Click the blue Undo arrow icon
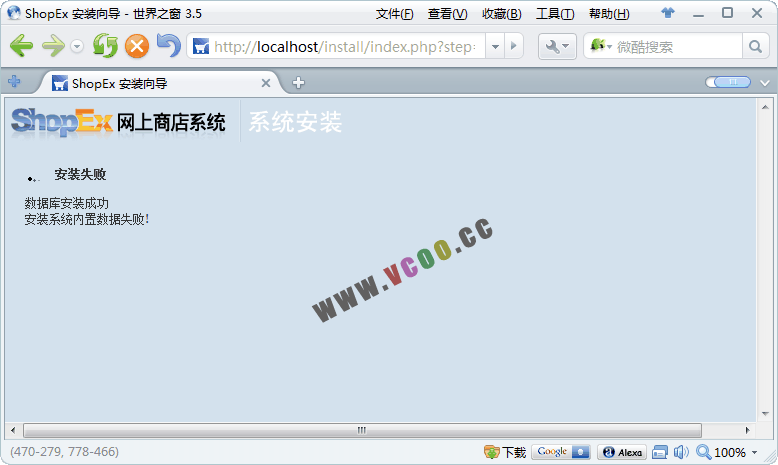 point(168,46)
